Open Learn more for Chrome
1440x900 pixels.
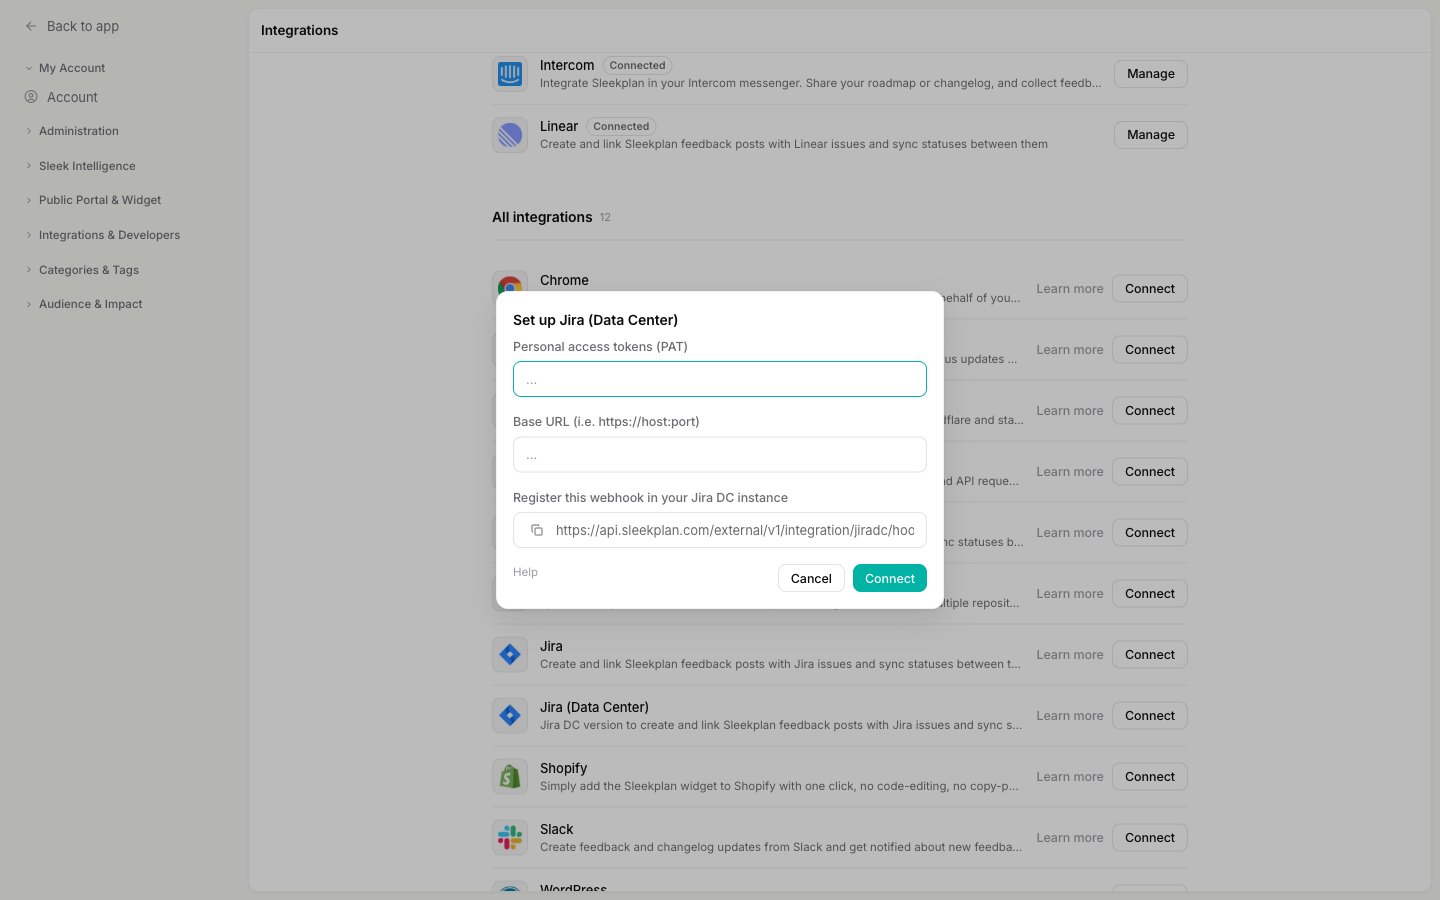(1070, 289)
